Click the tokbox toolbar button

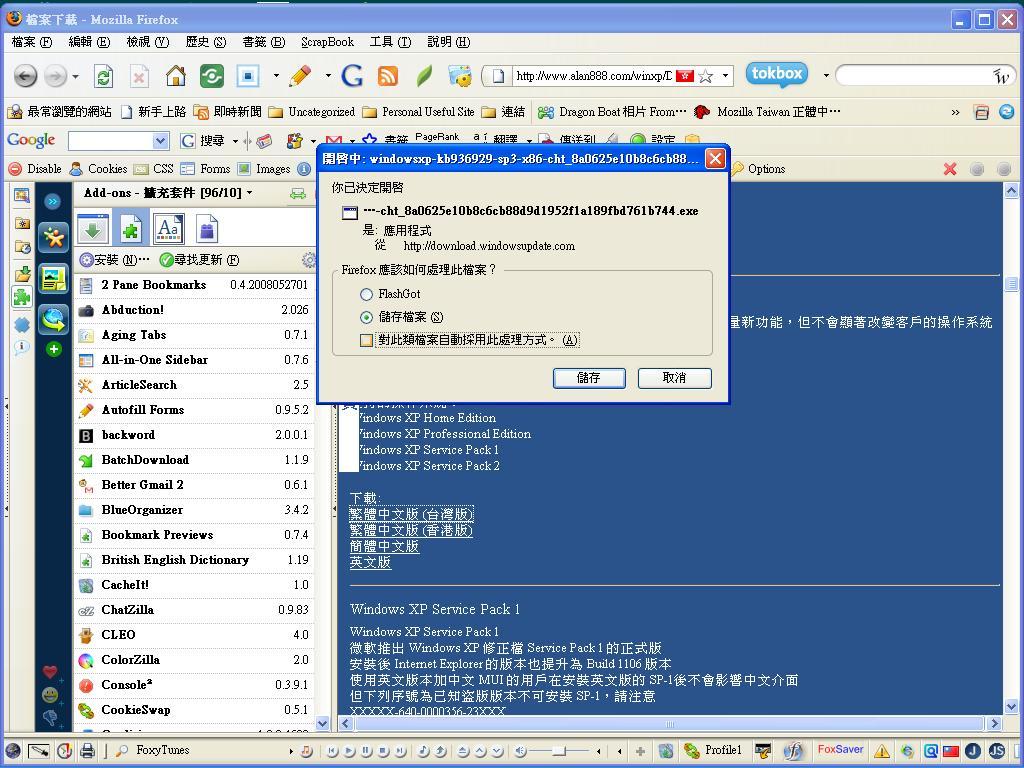(x=777, y=74)
